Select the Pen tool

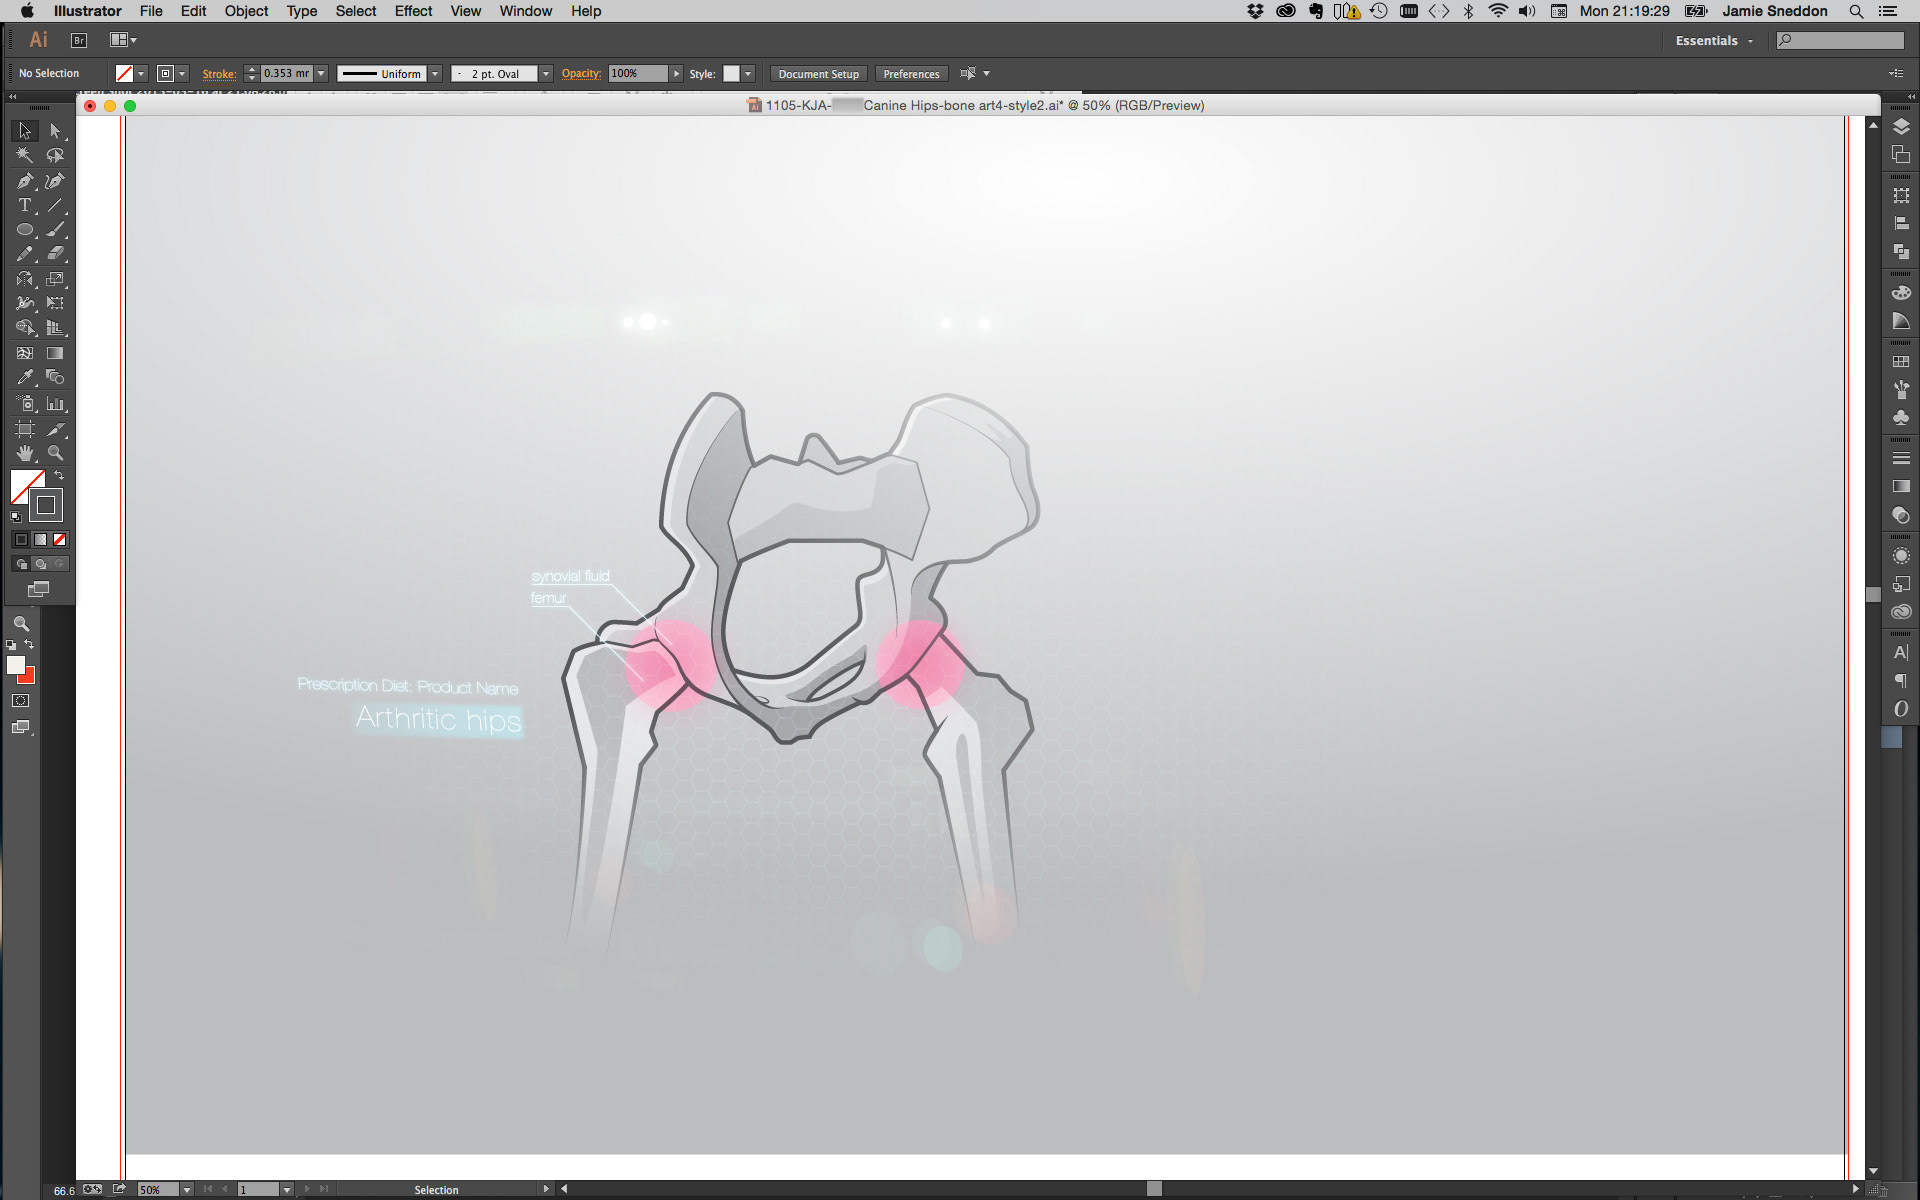[x=25, y=181]
